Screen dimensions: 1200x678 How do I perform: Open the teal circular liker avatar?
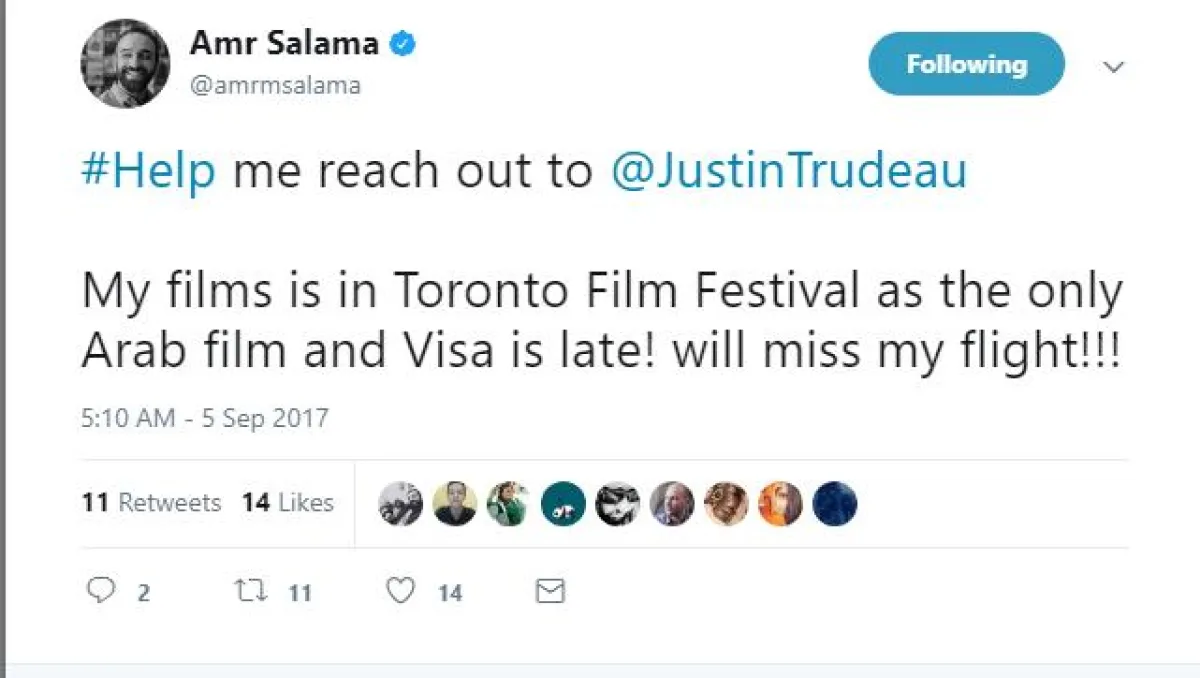pyautogui.click(x=563, y=504)
